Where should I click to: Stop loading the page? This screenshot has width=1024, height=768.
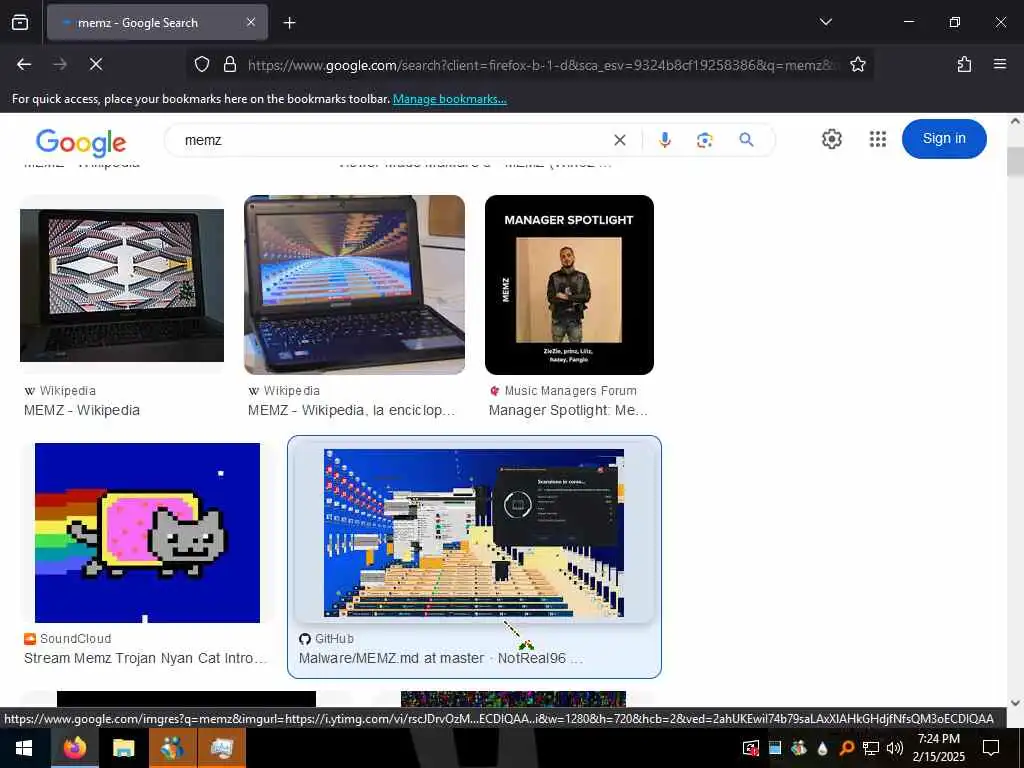pyautogui.click(x=96, y=64)
